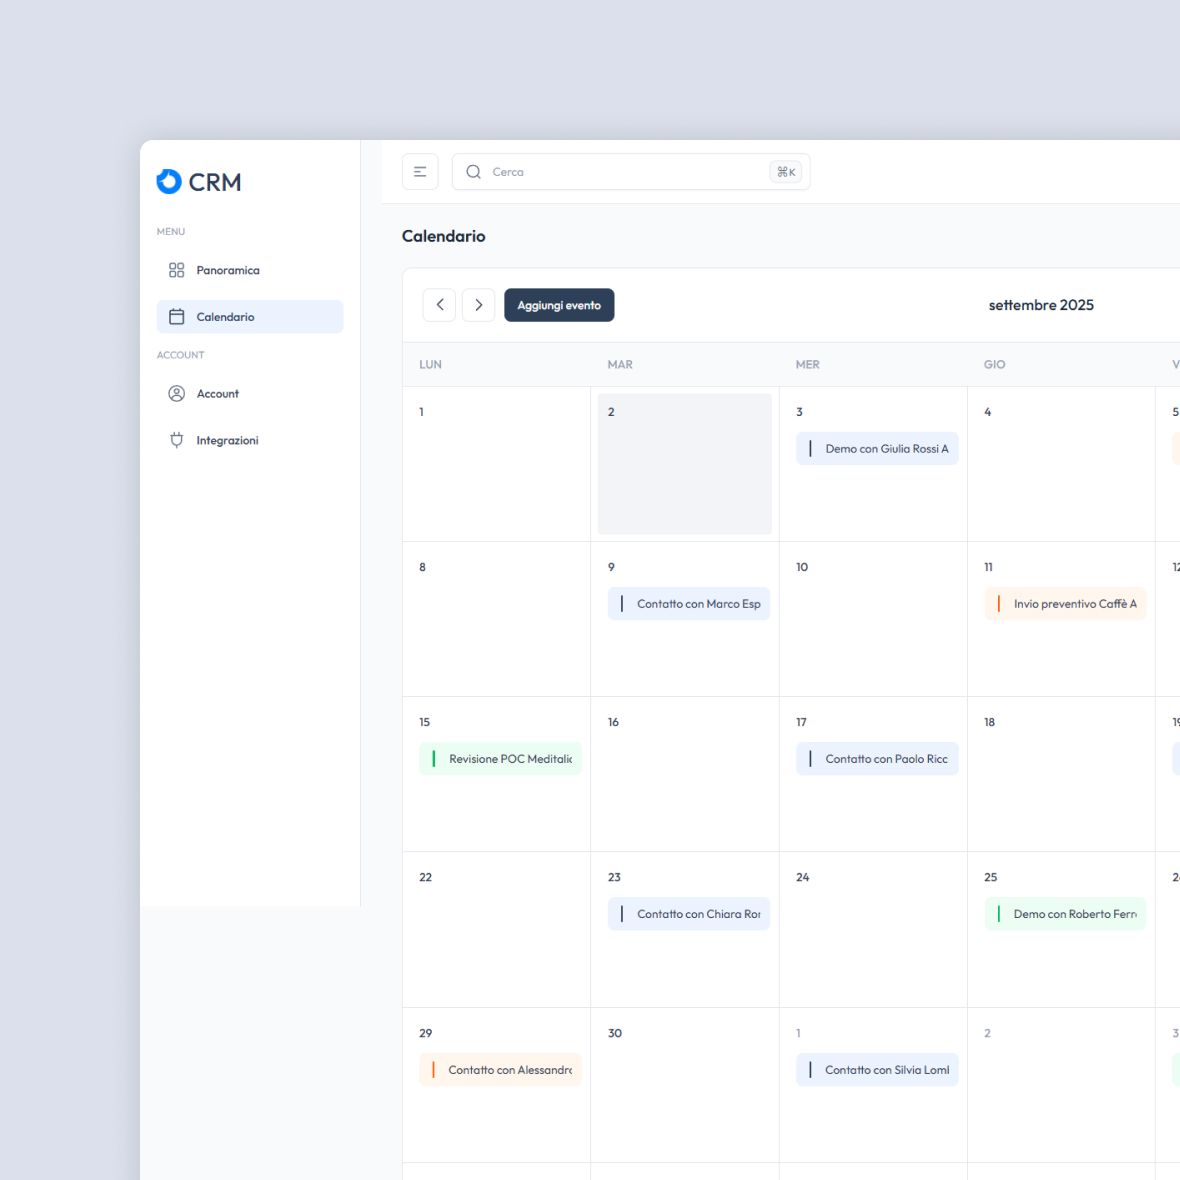Select the Panoramica grid icon

pos(176,269)
